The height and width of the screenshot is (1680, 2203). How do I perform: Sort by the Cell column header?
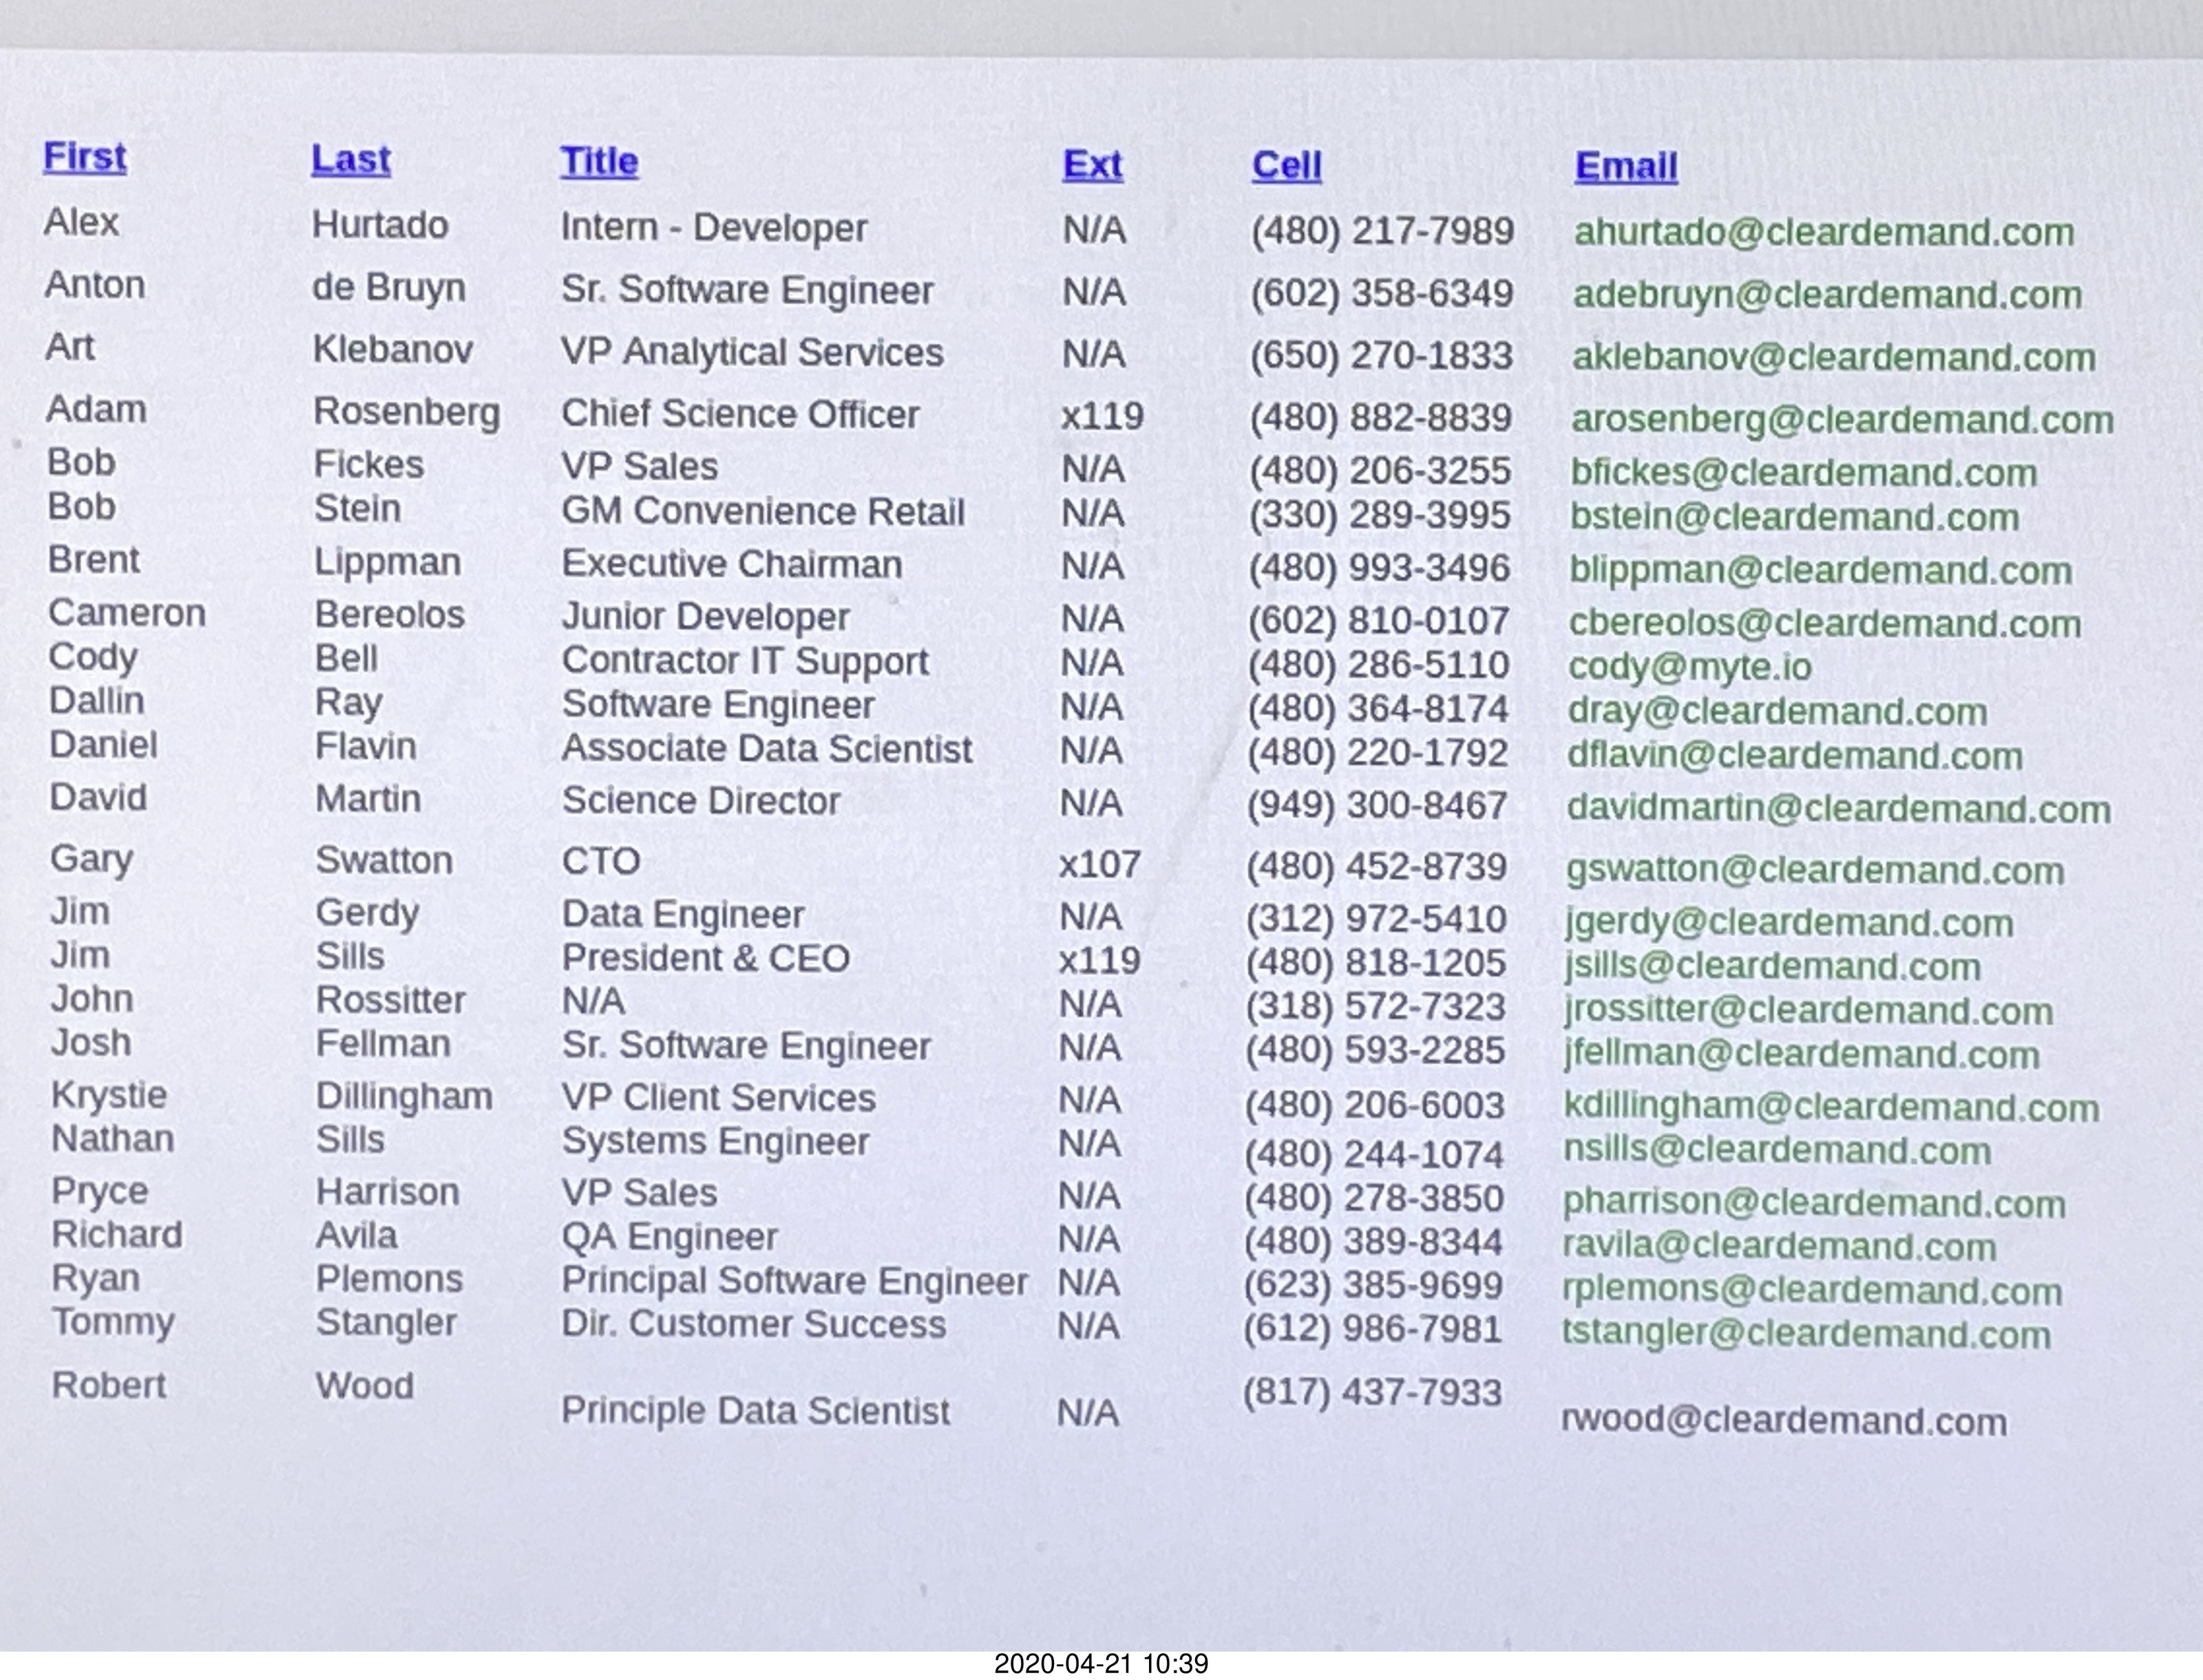point(1286,166)
